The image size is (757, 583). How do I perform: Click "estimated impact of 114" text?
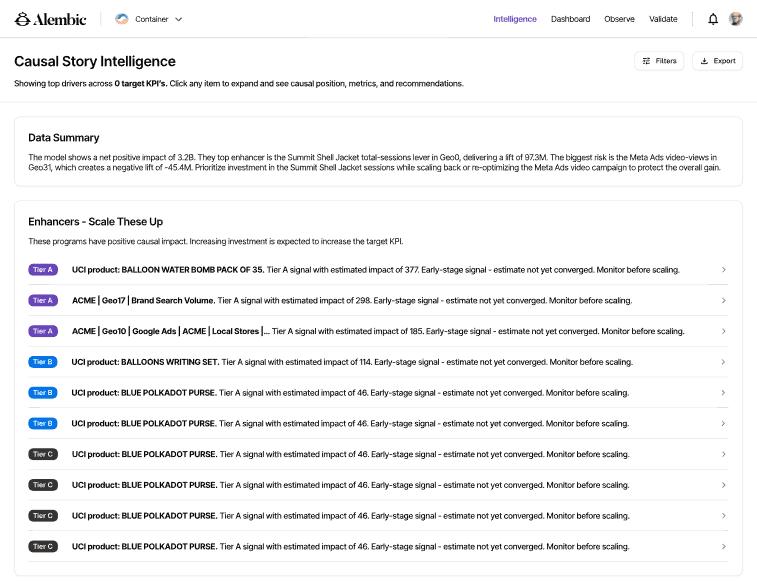(329, 362)
